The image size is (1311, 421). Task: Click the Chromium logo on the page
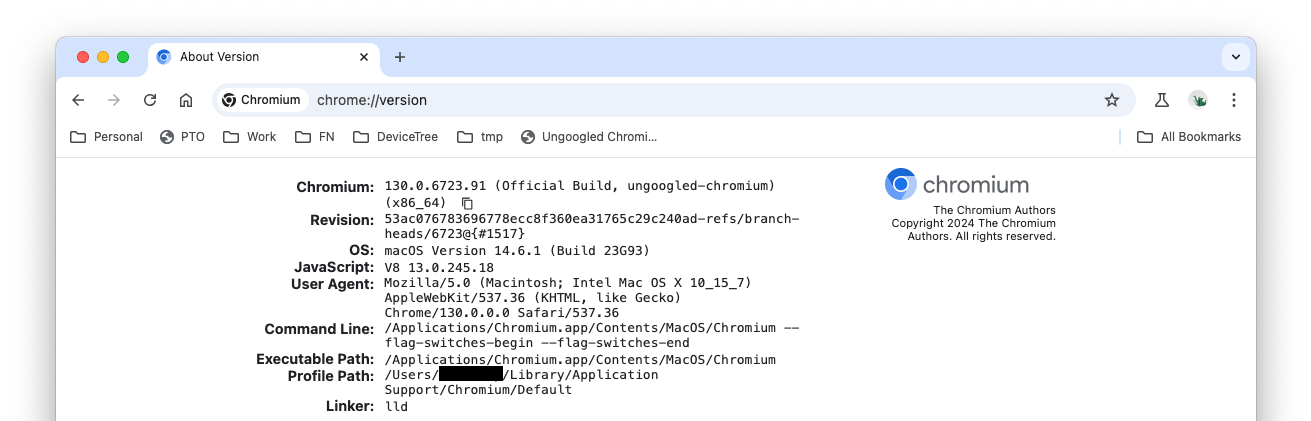tap(957, 185)
